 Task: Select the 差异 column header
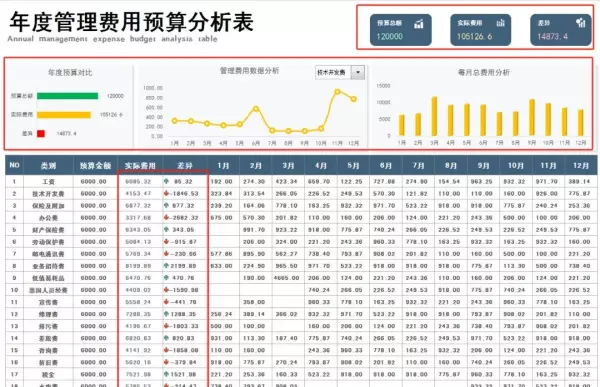[185, 165]
